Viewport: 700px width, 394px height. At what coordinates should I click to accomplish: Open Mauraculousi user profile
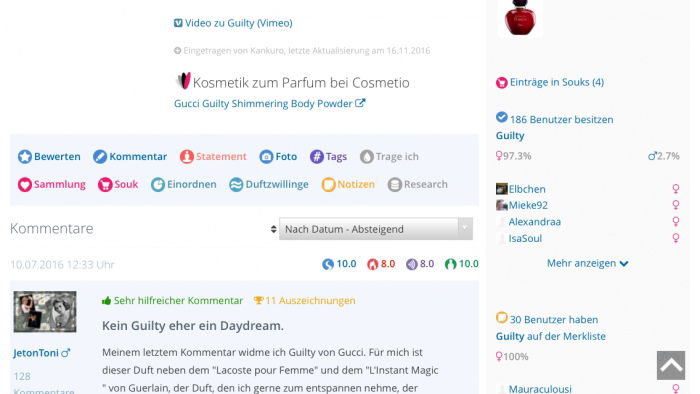[540, 389]
